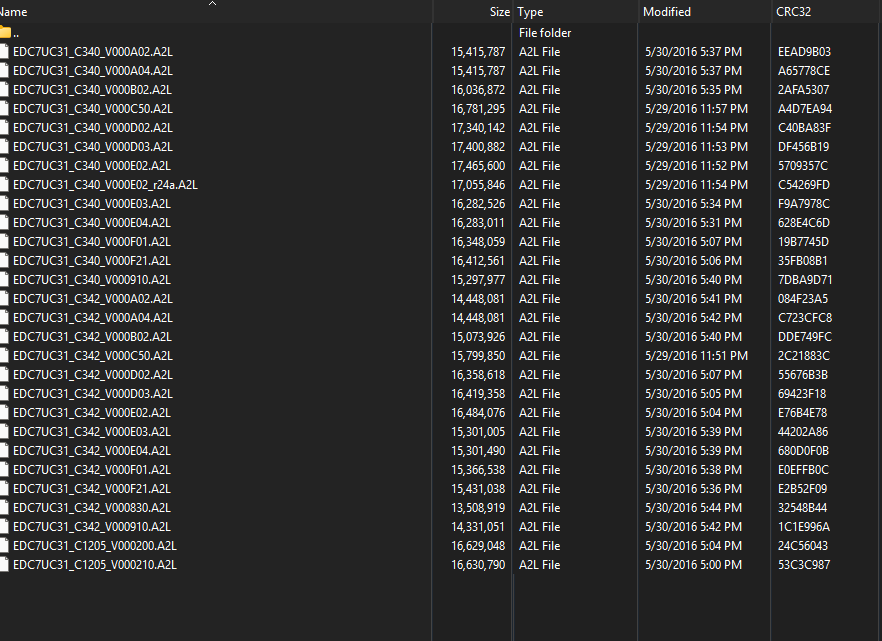Click the sort direction arrow above Name
Viewport: 882px width, 641px height.
pyautogui.click(x=212, y=4)
